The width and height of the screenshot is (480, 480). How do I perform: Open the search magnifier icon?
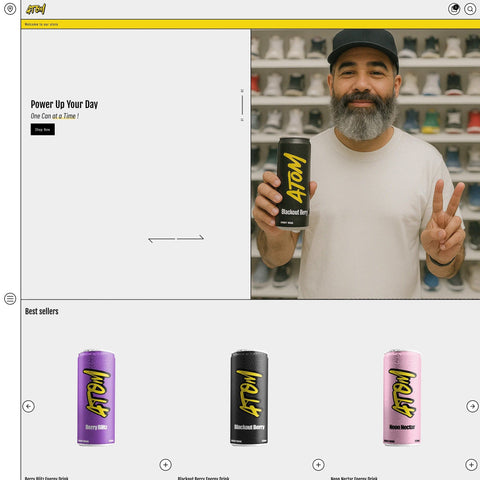click(x=470, y=9)
